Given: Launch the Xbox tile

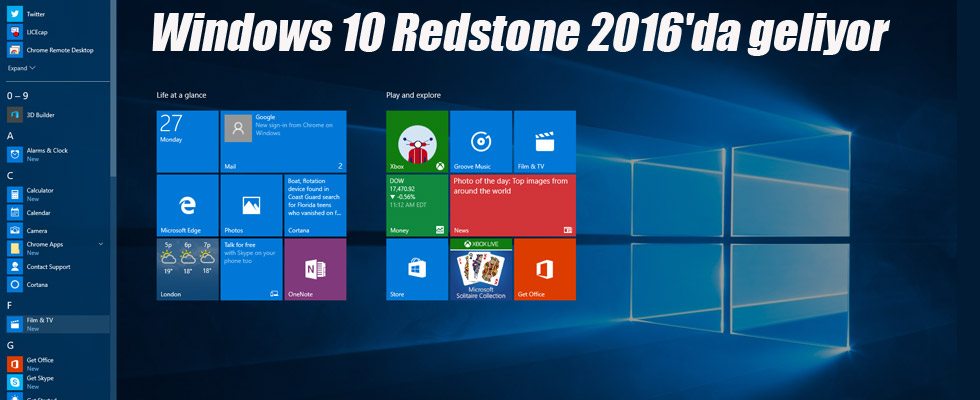Looking at the screenshot, I should [x=417, y=141].
